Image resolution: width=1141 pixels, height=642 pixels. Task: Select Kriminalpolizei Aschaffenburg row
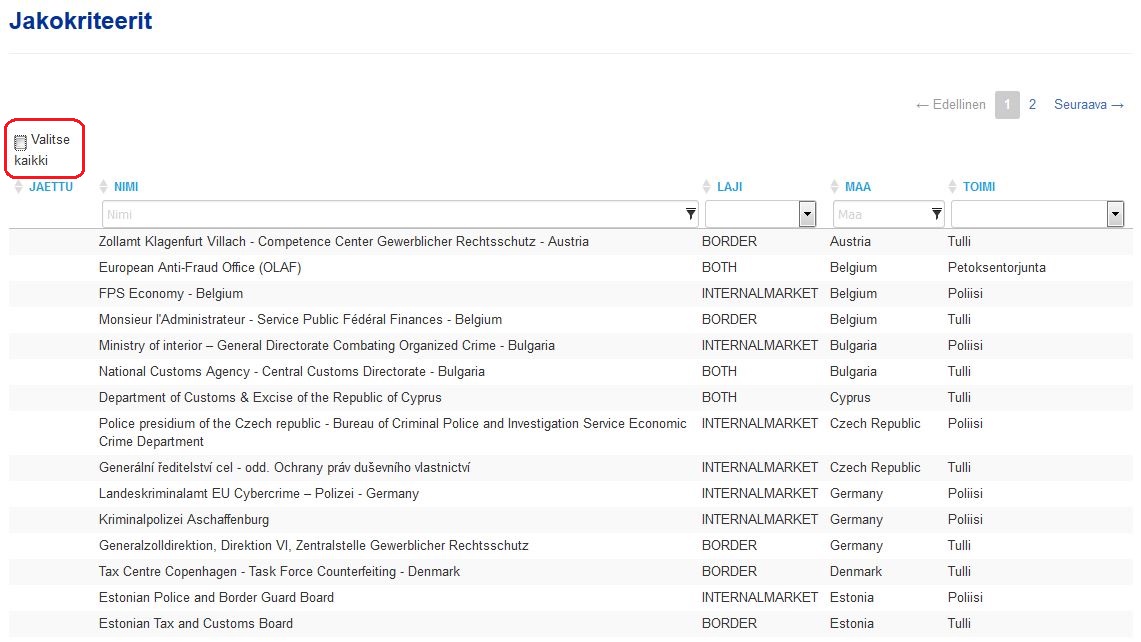570,520
